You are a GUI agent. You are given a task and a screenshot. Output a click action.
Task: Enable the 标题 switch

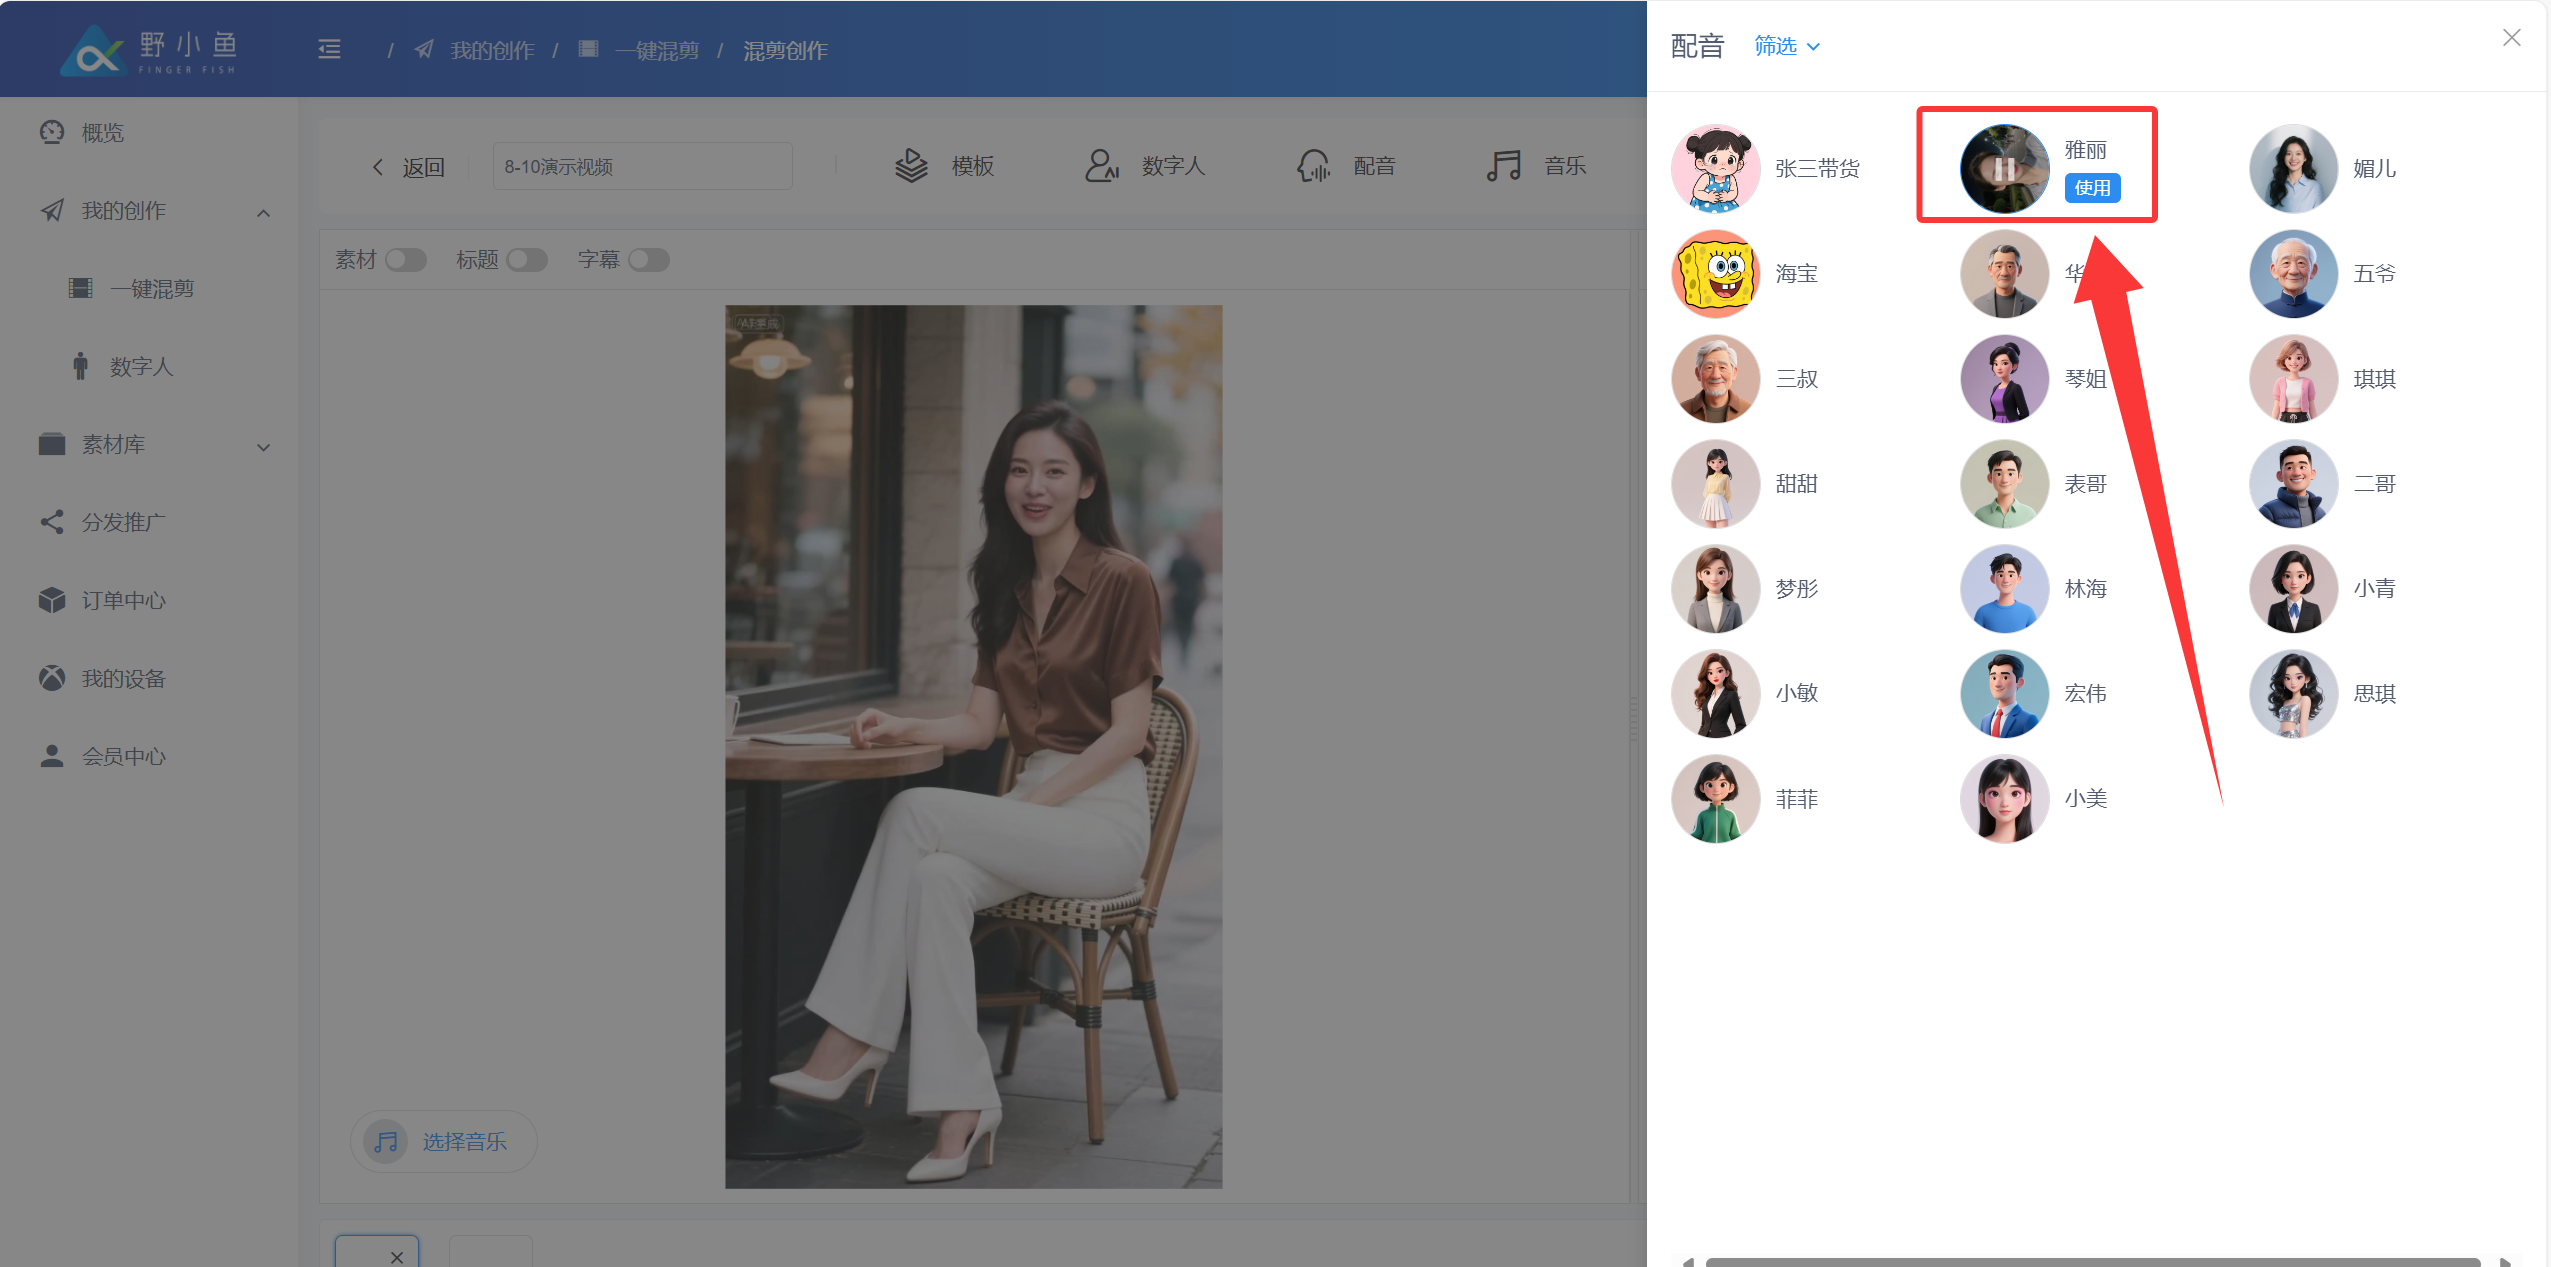click(x=527, y=260)
